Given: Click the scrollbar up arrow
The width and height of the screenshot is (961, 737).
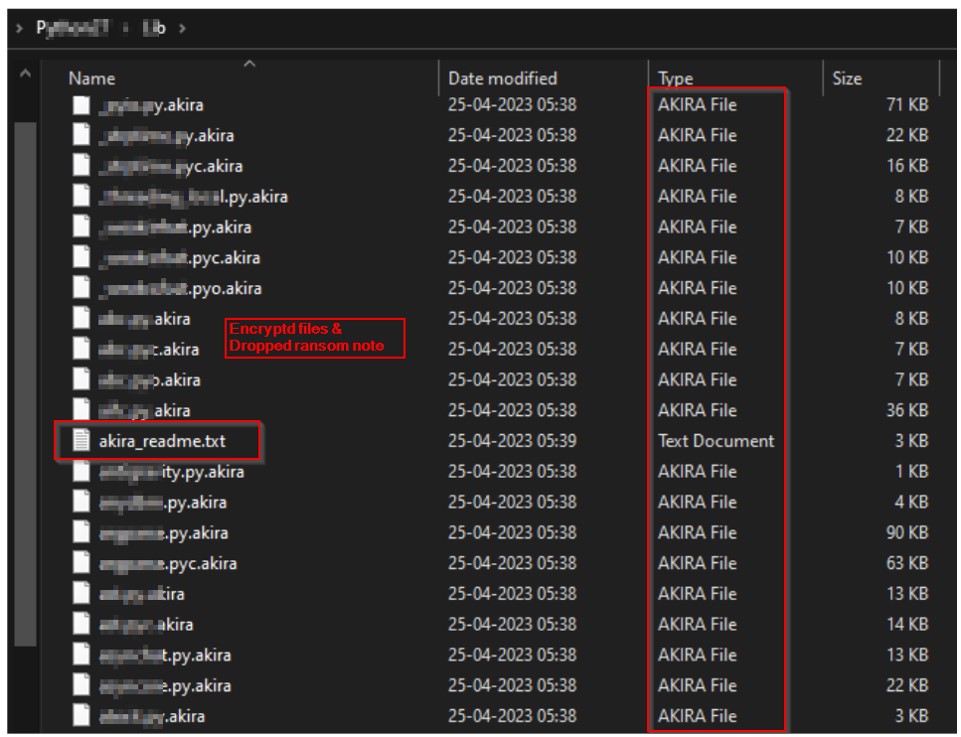Looking at the screenshot, I should [25, 74].
